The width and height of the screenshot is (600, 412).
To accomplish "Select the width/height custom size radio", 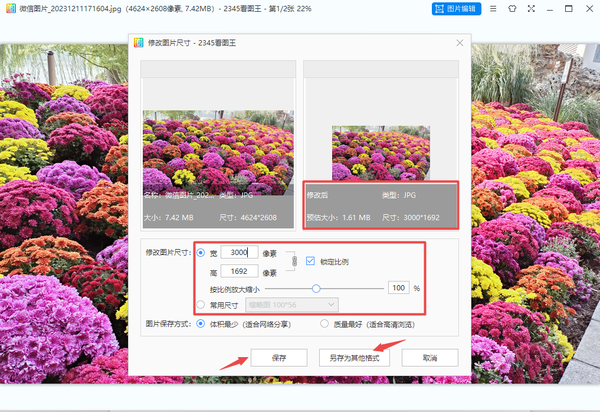I will [201, 253].
